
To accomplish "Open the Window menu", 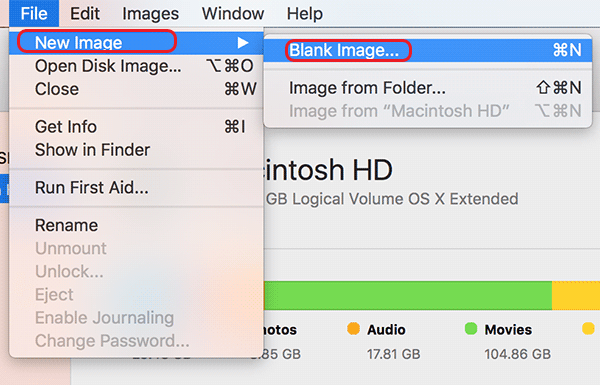I will coord(233,14).
